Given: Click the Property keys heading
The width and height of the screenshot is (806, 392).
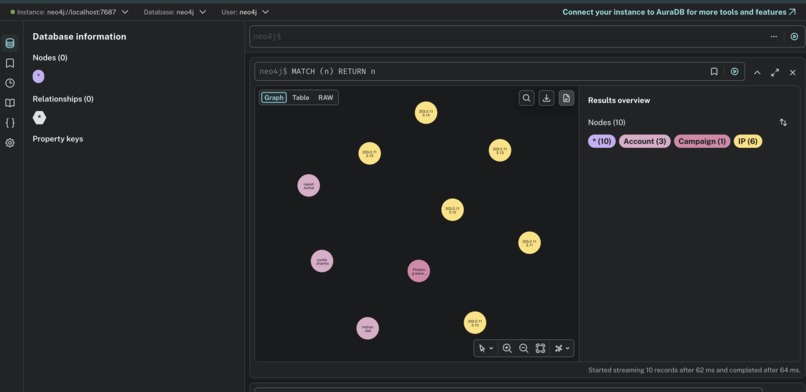Looking at the screenshot, I should [58, 139].
